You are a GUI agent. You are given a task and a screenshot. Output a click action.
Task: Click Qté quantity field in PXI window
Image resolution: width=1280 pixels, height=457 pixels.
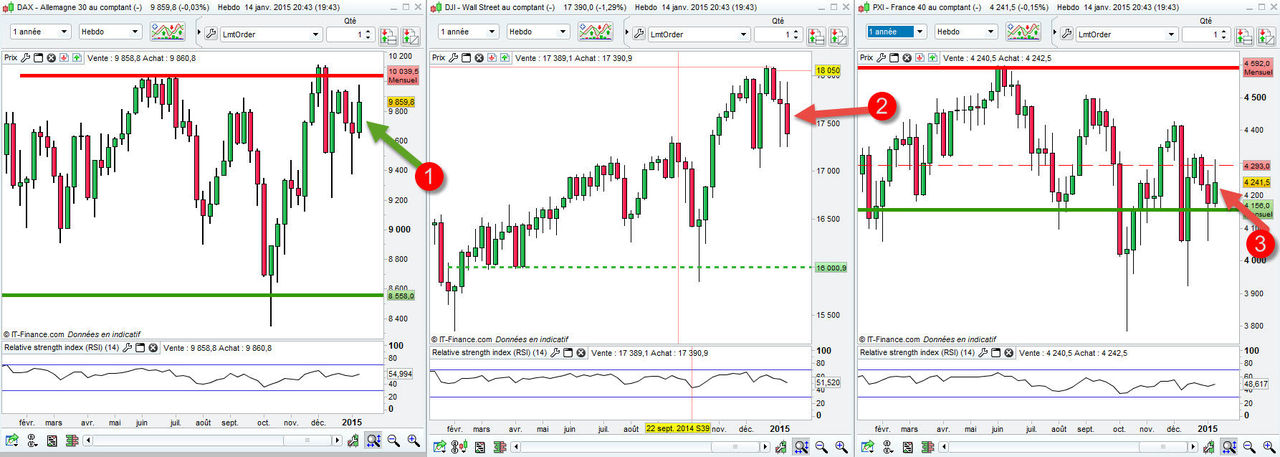[1208, 35]
